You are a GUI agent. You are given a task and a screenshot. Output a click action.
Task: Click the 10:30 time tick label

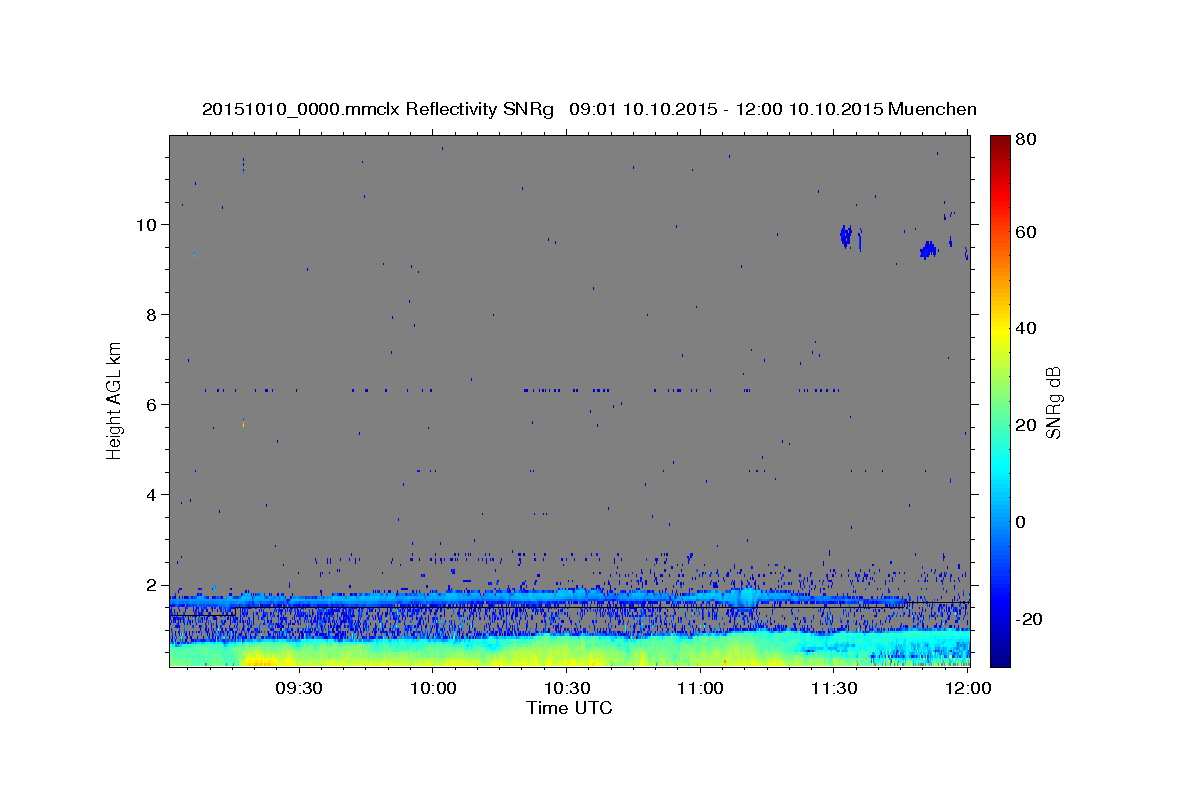(x=566, y=689)
